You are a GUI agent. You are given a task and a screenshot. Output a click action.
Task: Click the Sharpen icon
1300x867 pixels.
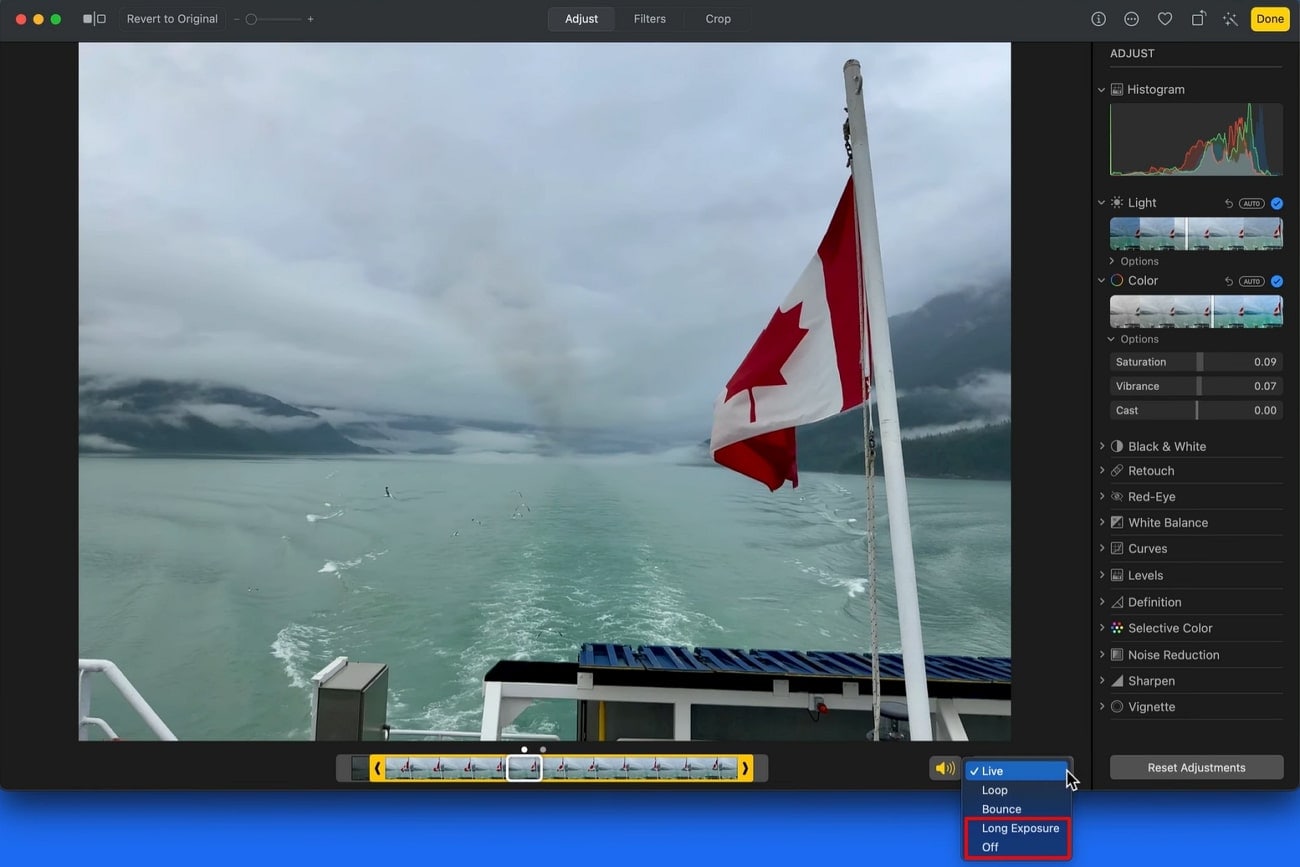pos(1117,680)
